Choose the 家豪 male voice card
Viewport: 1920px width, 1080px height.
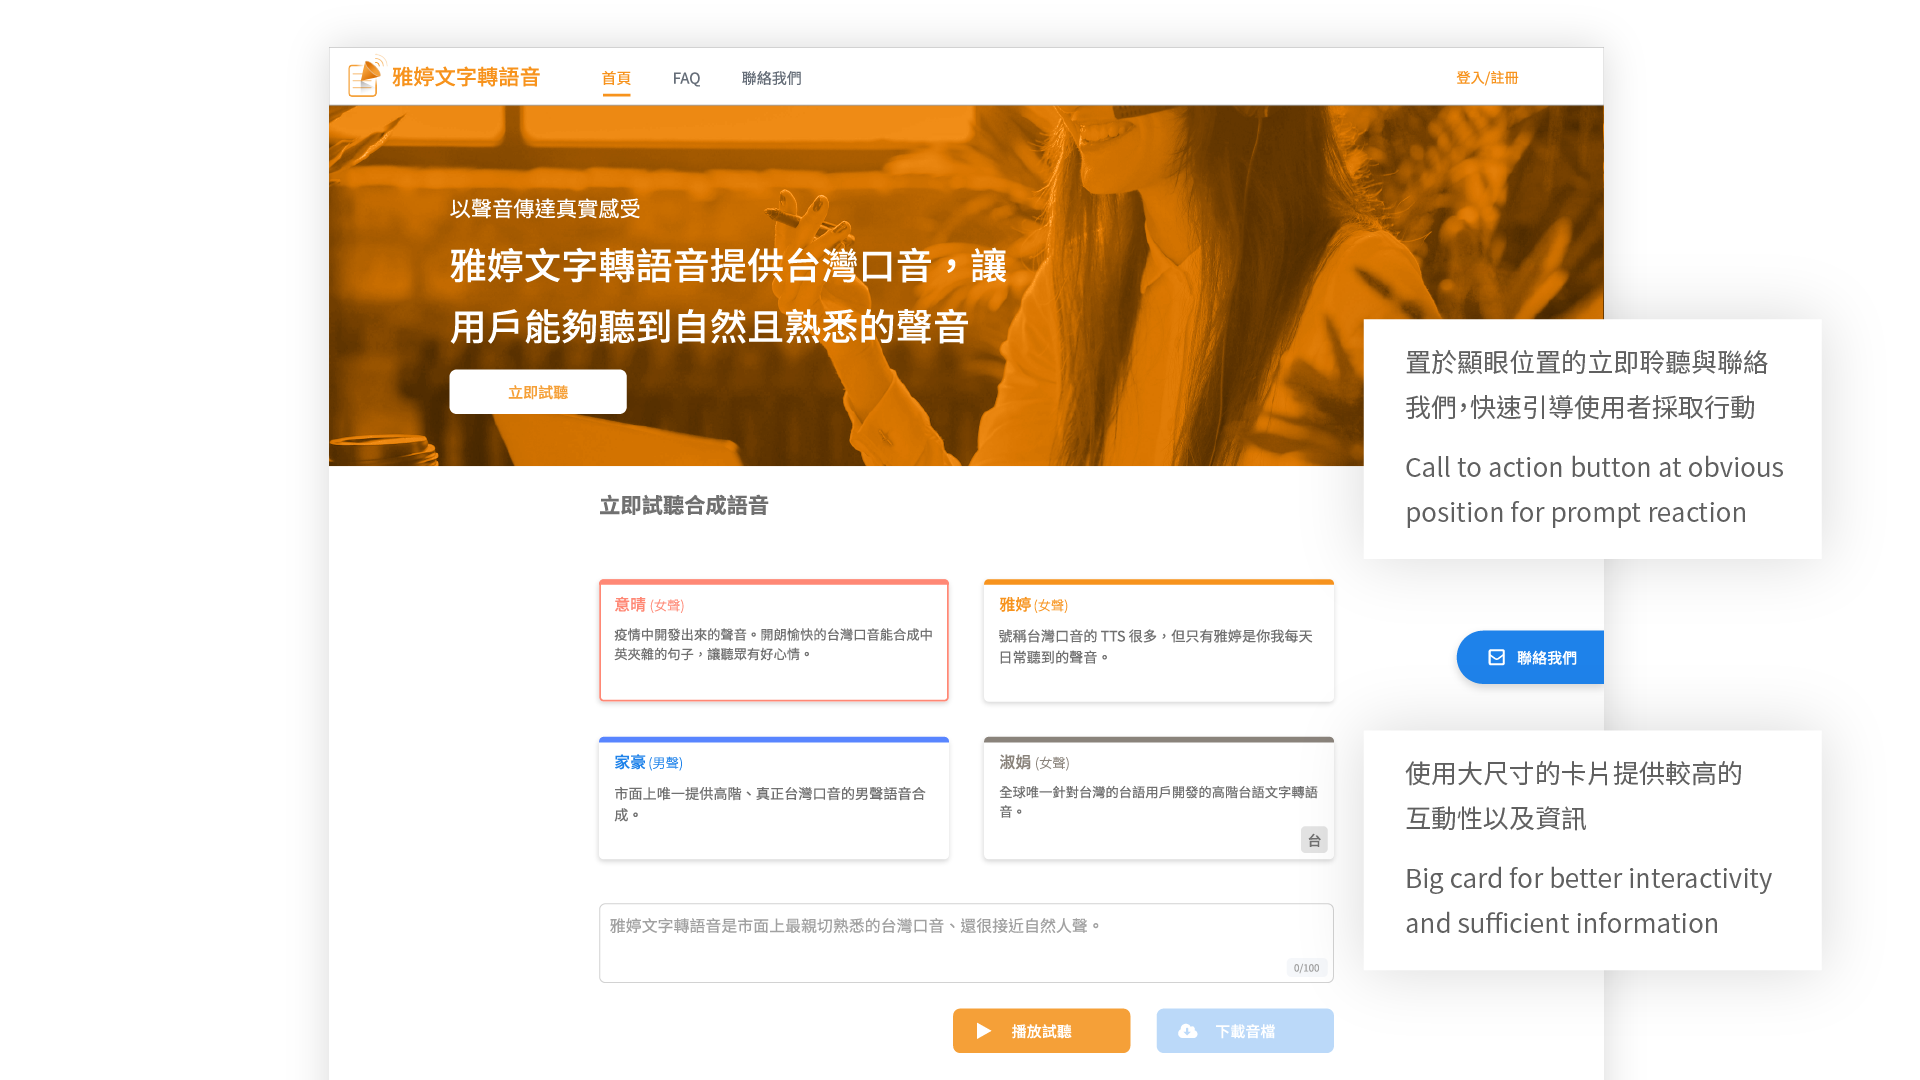tap(773, 798)
